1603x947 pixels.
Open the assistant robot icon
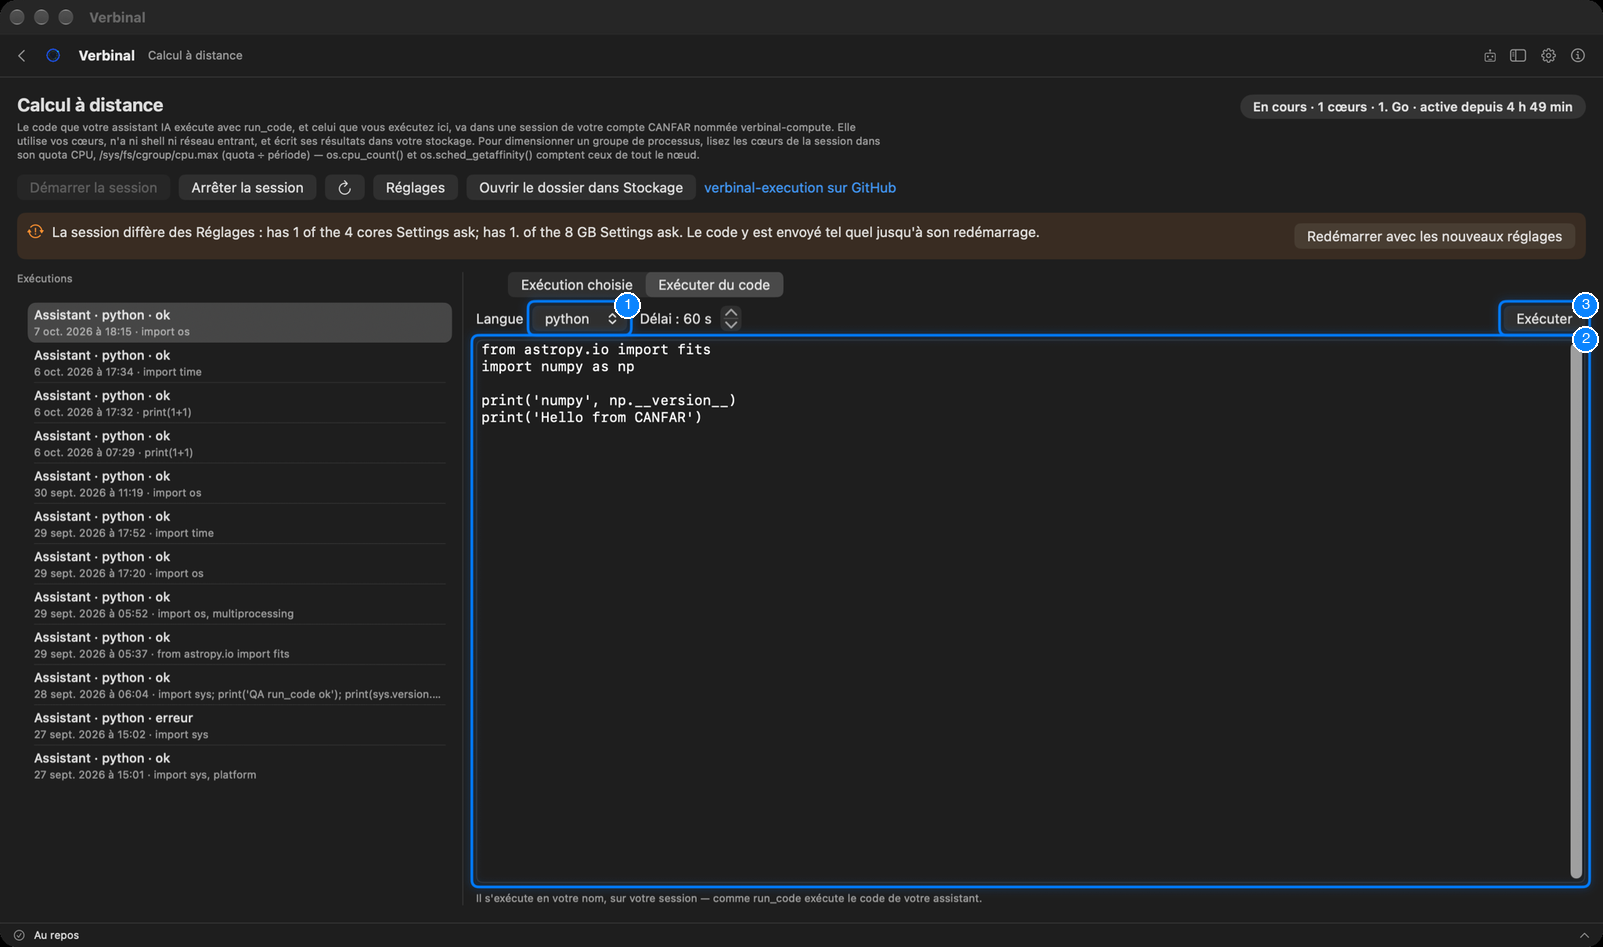(x=1490, y=56)
